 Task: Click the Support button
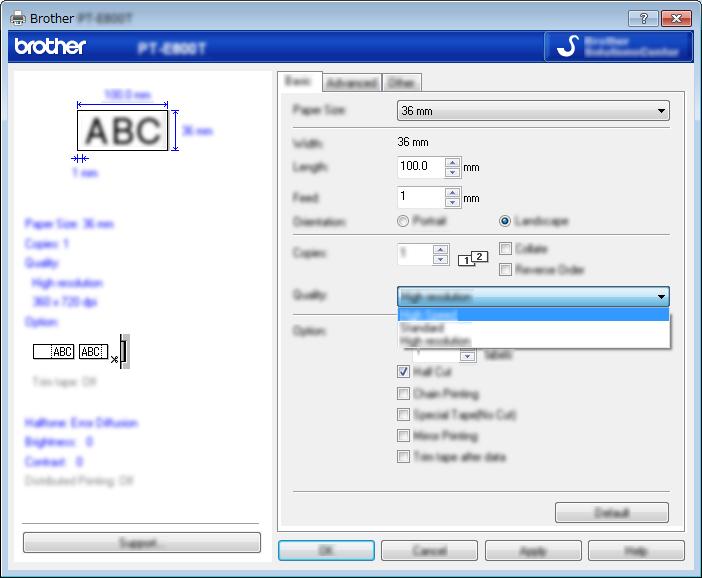tap(141, 543)
